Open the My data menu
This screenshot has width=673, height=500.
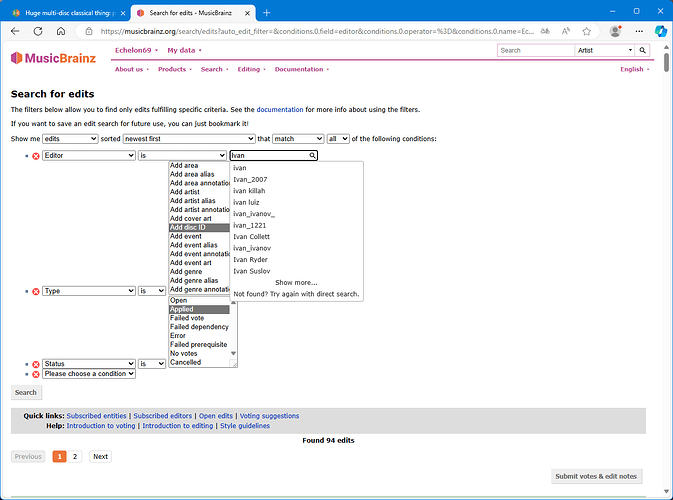coord(184,50)
